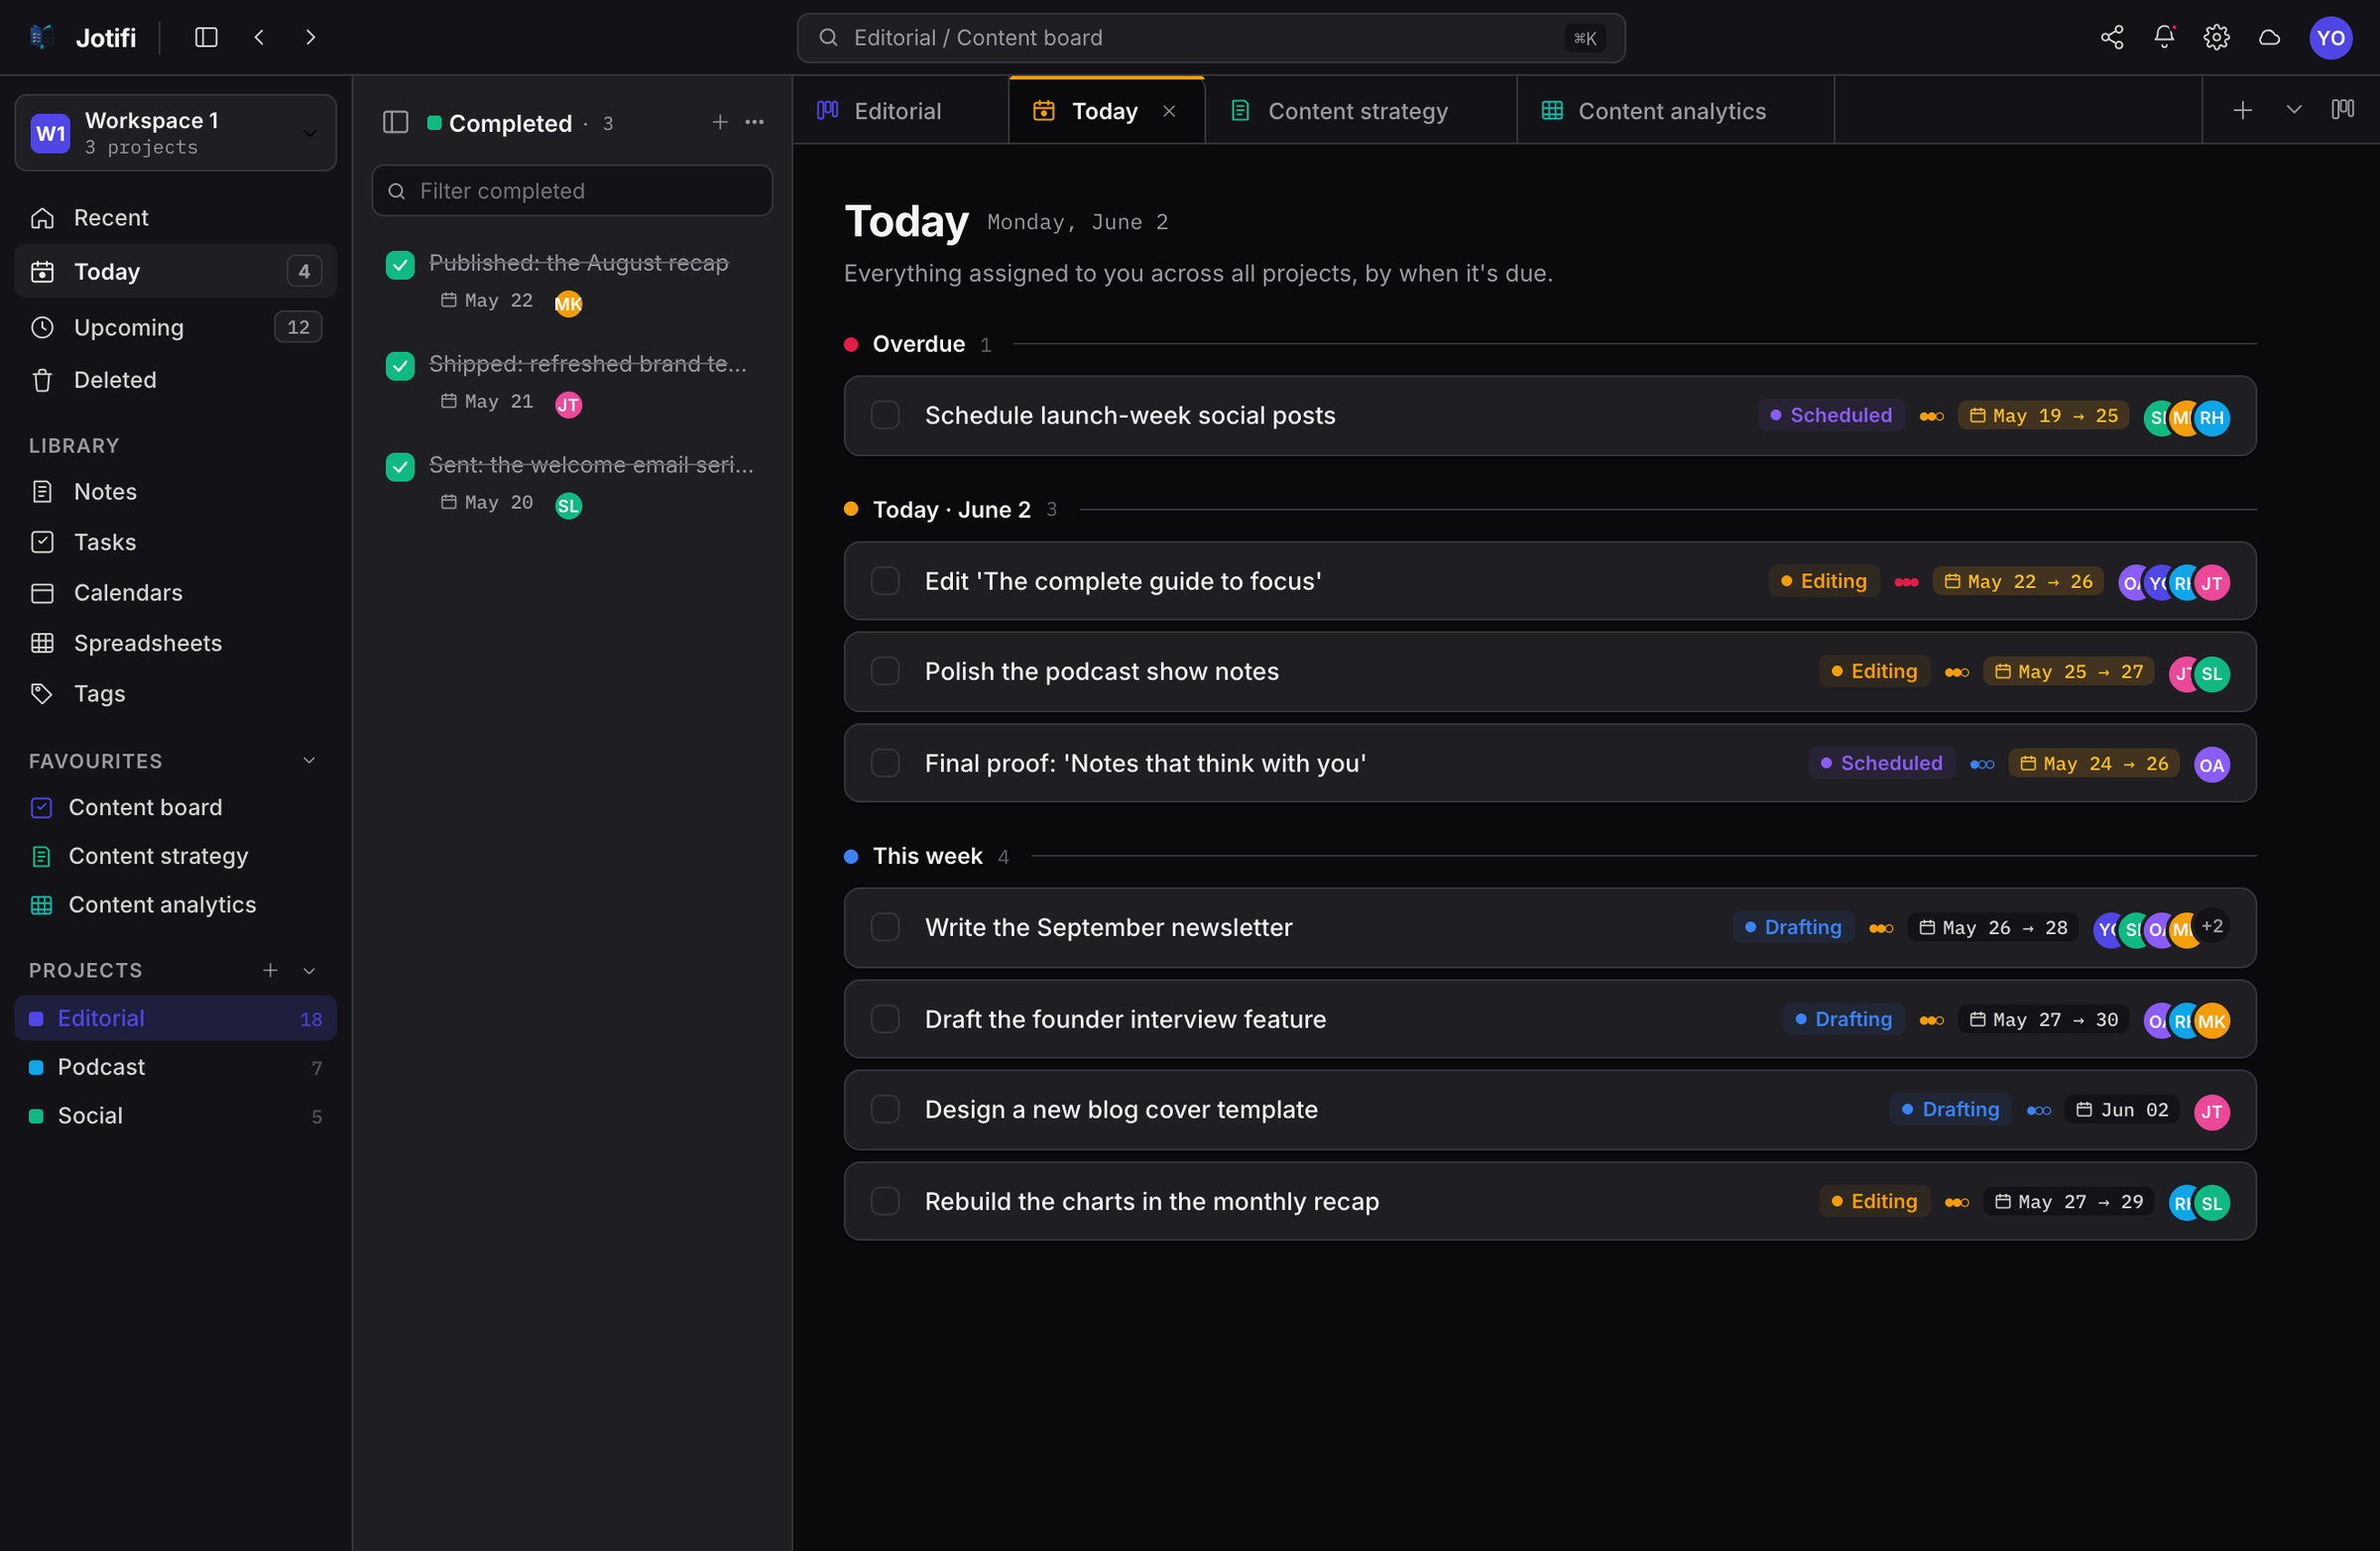Open Spreadsheets in the library
Viewport: 2380px width, 1551px height.
176,643
